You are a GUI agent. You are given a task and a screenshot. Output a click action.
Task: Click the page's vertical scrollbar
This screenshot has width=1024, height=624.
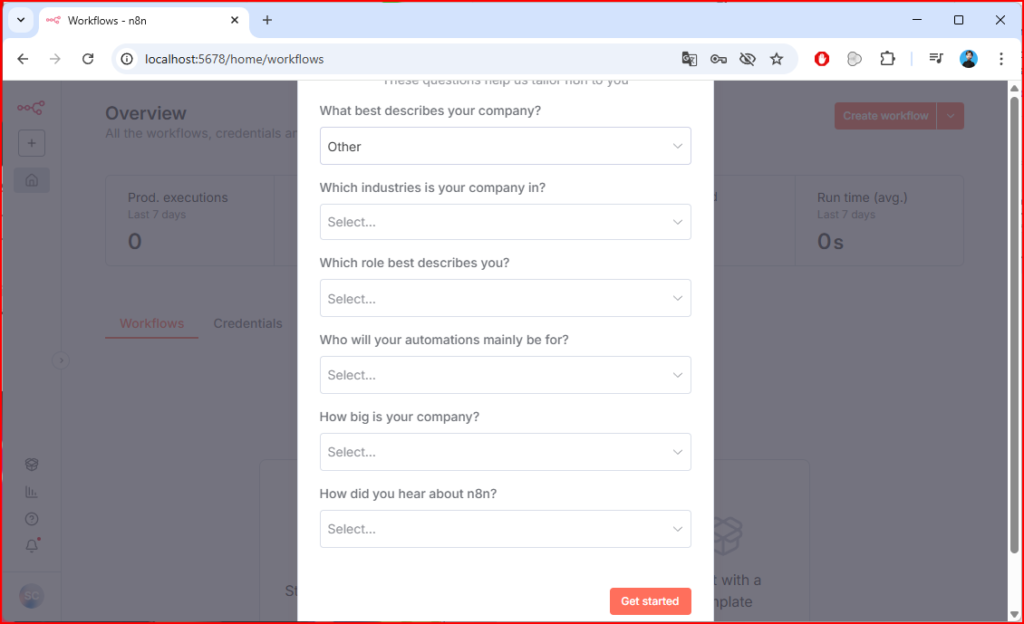pos(1015,320)
